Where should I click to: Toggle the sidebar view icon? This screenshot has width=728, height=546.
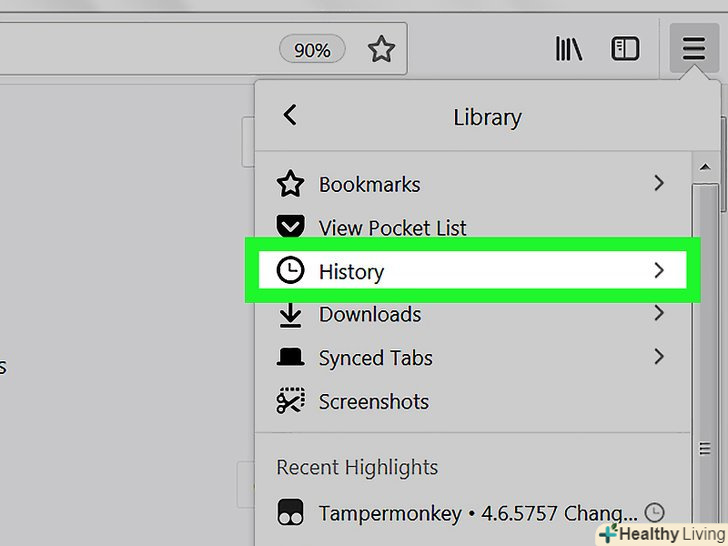626,49
